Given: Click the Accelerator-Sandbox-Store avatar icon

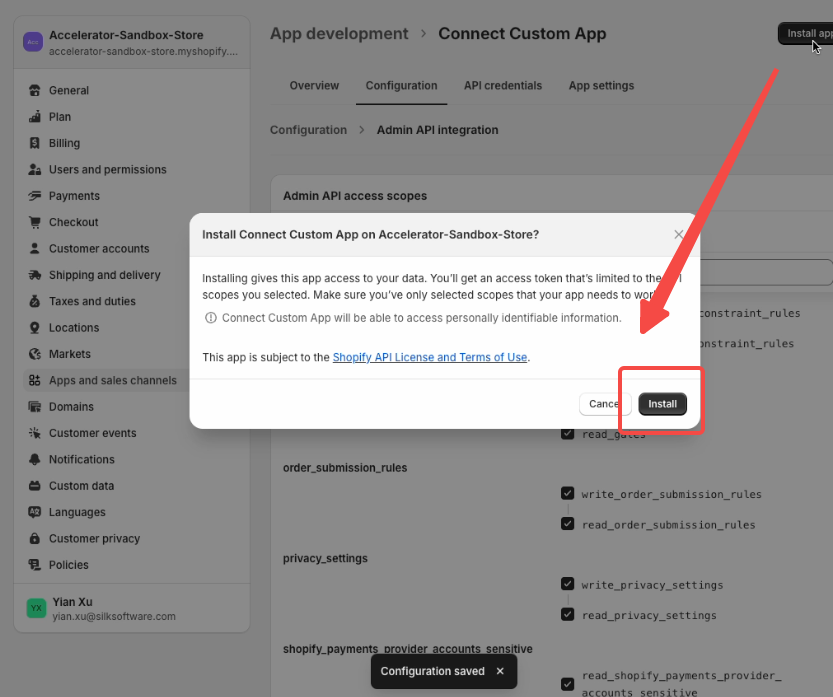Looking at the screenshot, I should [x=33, y=42].
